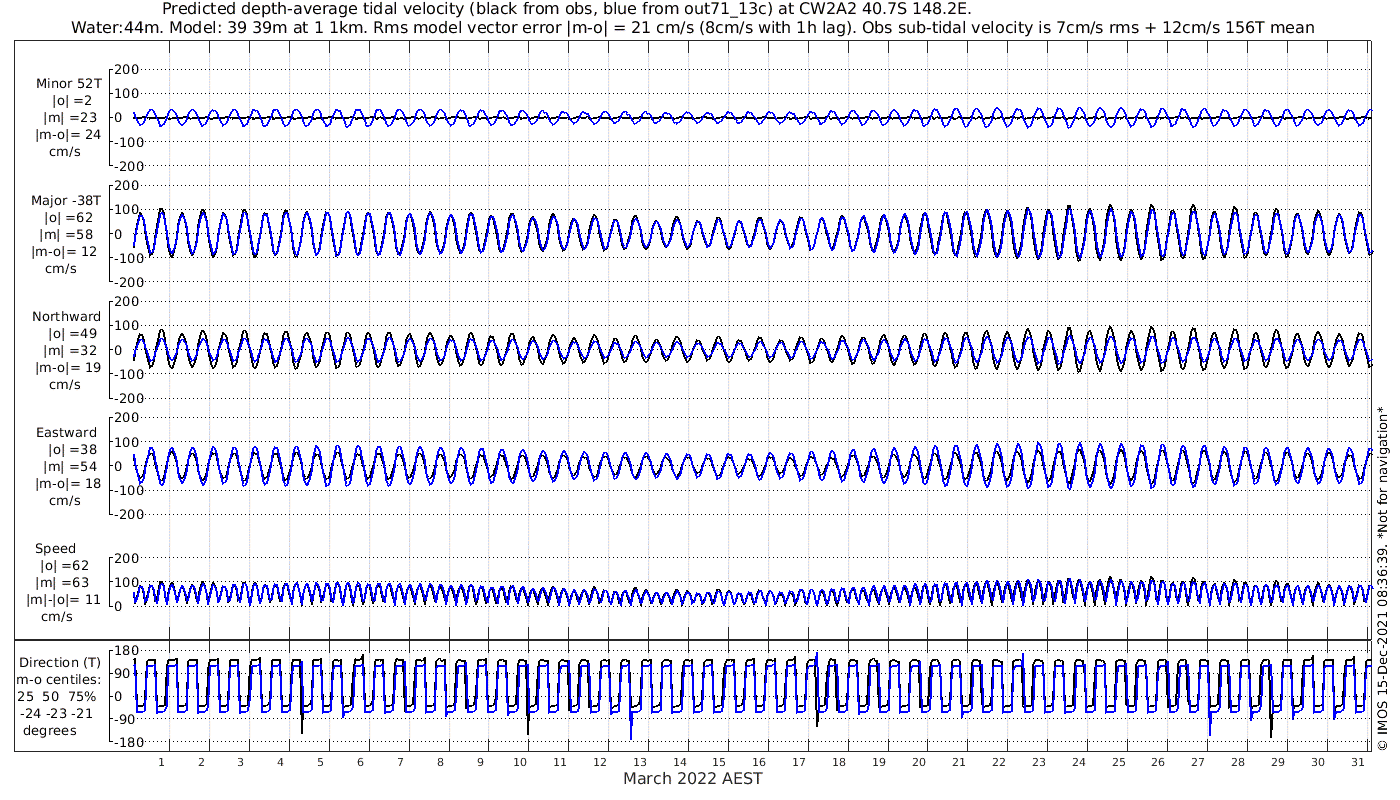Select the 'Eastward' panel label

click(x=66, y=434)
